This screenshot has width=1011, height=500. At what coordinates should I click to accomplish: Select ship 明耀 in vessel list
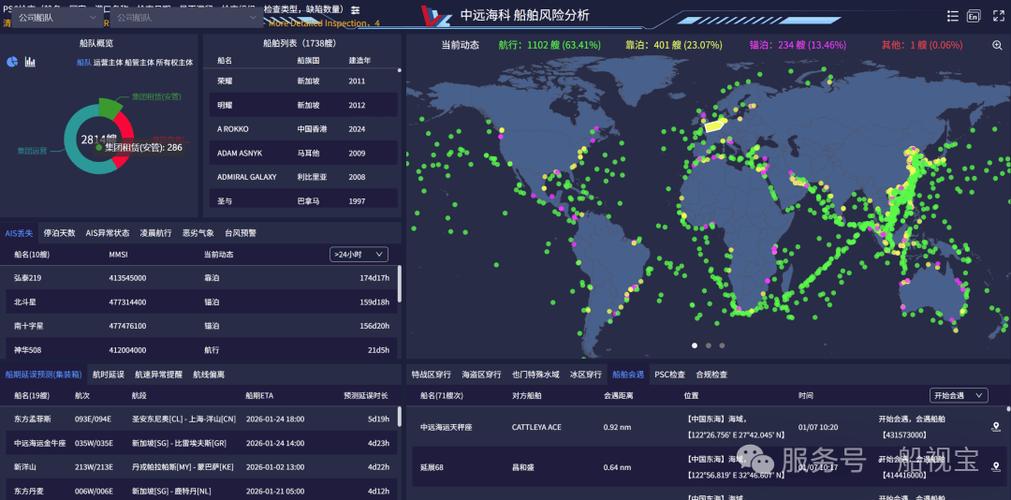pyautogui.click(x=303, y=105)
